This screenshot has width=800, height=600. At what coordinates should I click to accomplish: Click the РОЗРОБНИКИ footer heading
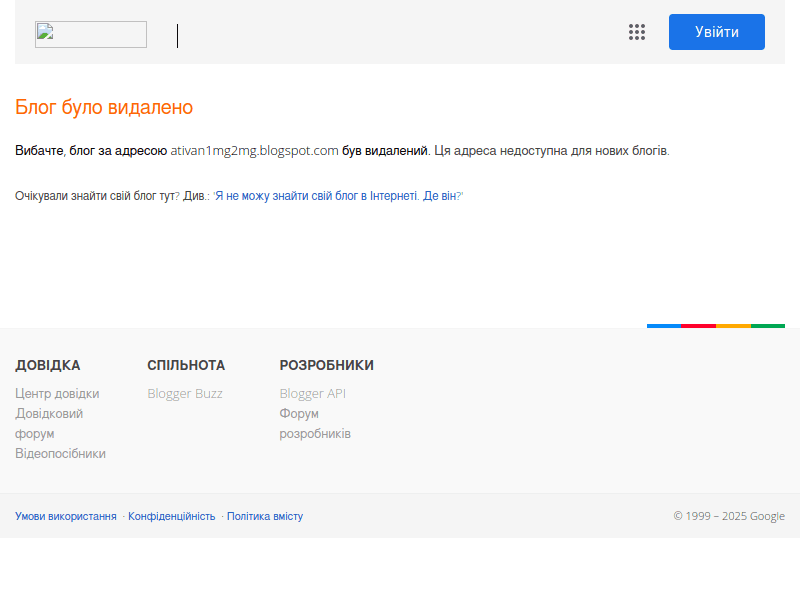click(x=326, y=365)
